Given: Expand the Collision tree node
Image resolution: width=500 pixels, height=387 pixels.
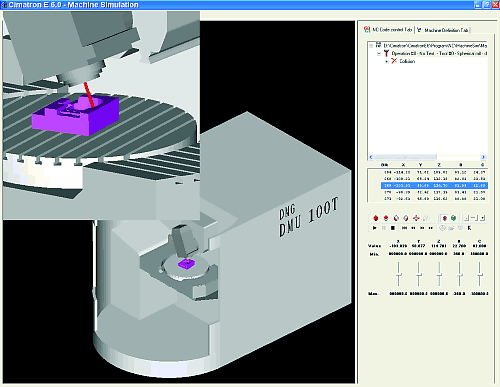Looking at the screenshot, I should pyautogui.click(x=387, y=61).
